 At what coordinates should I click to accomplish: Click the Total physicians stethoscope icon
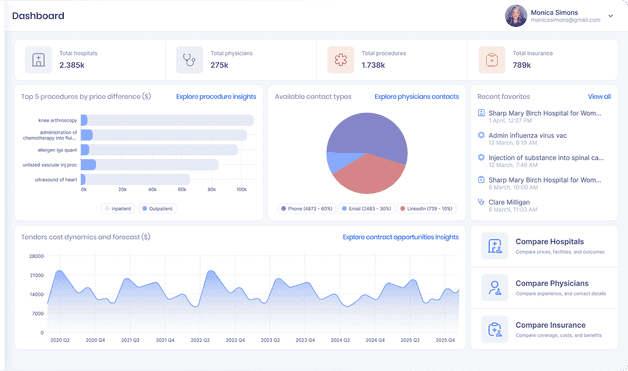tap(189, 60)
